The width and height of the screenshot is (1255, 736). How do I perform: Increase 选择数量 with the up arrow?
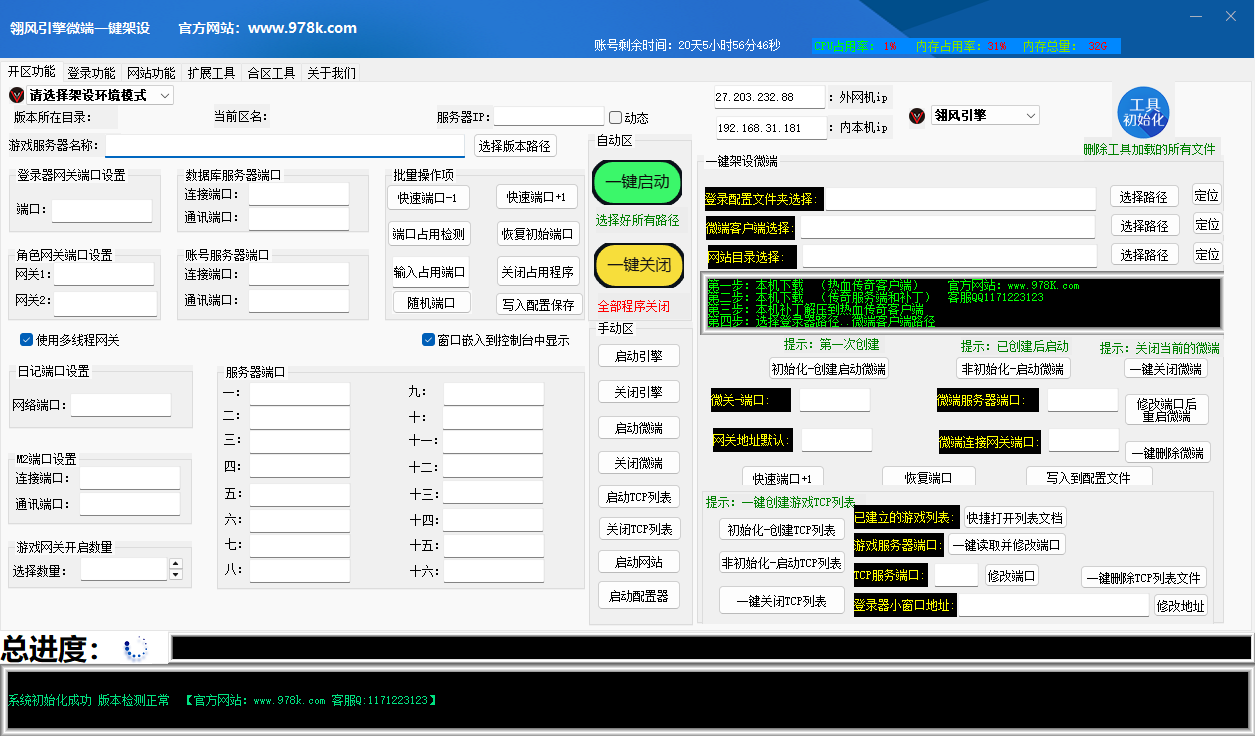point(176,564)
